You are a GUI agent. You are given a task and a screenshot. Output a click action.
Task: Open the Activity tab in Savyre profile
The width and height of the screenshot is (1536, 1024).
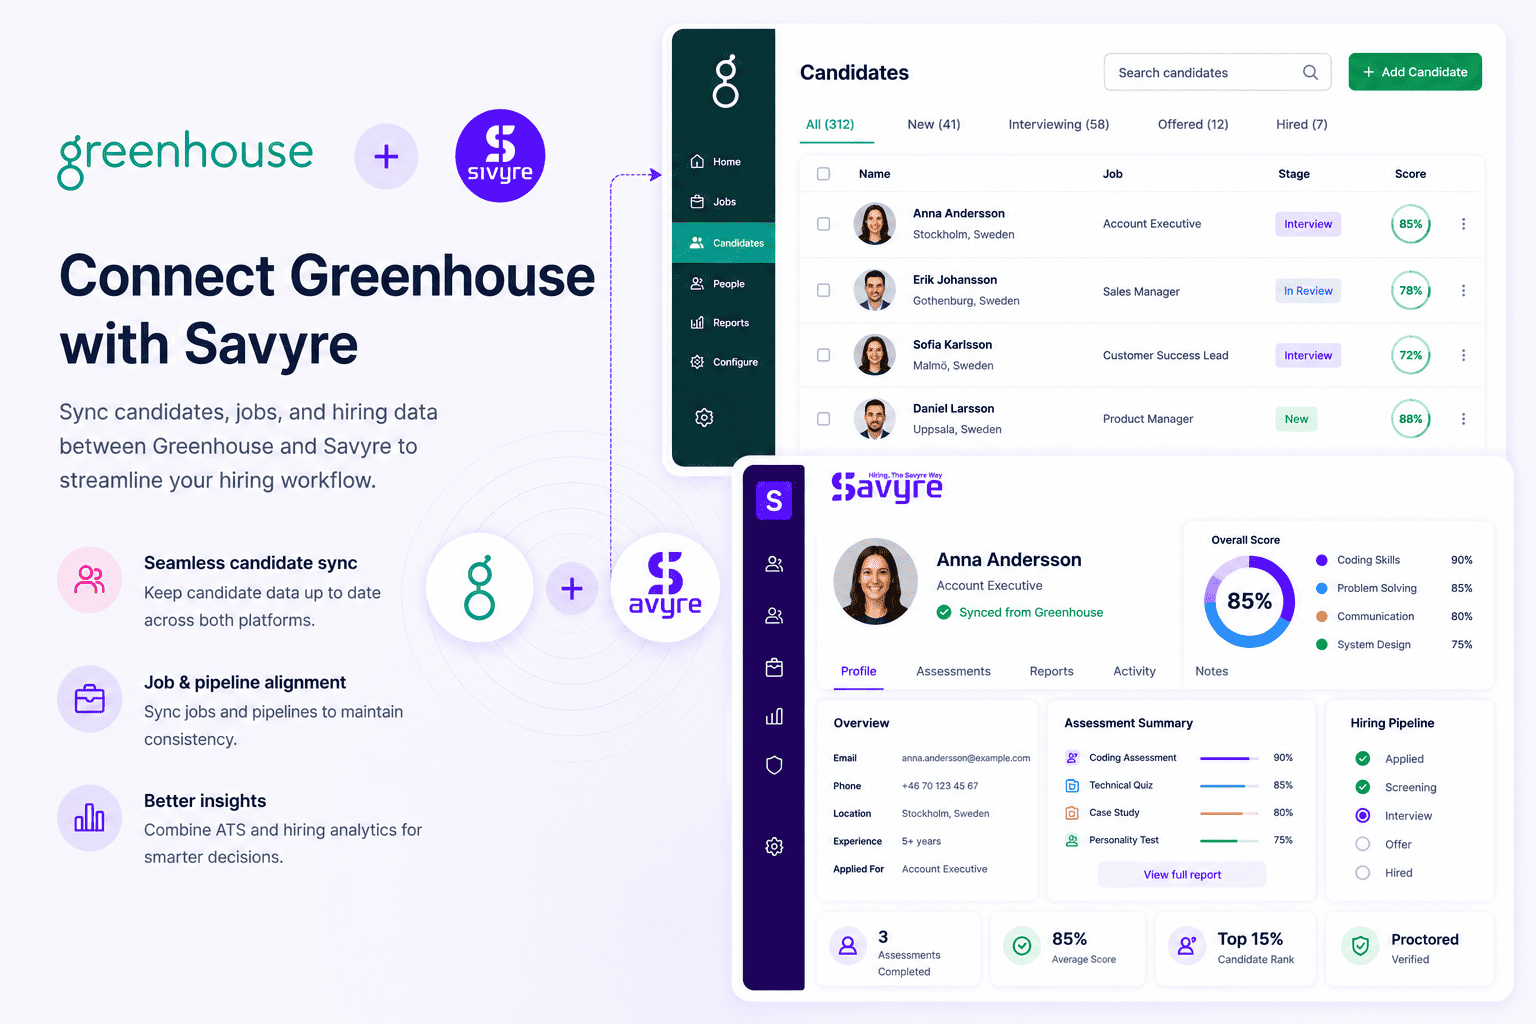pos(1134,671)
